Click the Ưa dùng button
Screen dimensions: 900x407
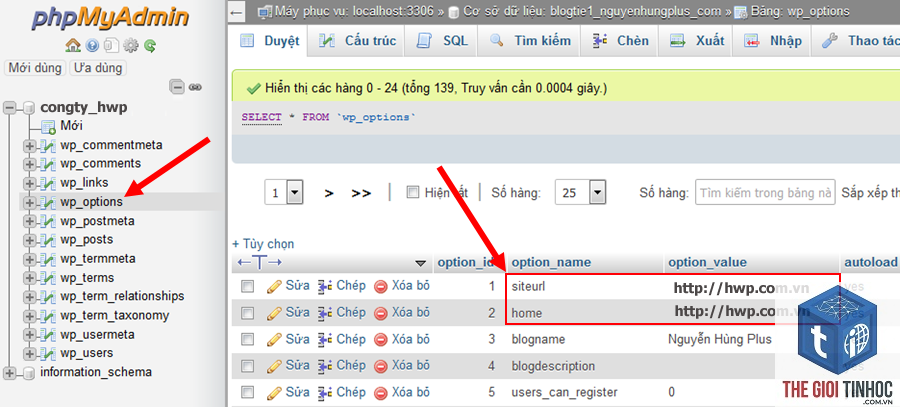click(98, 68)
